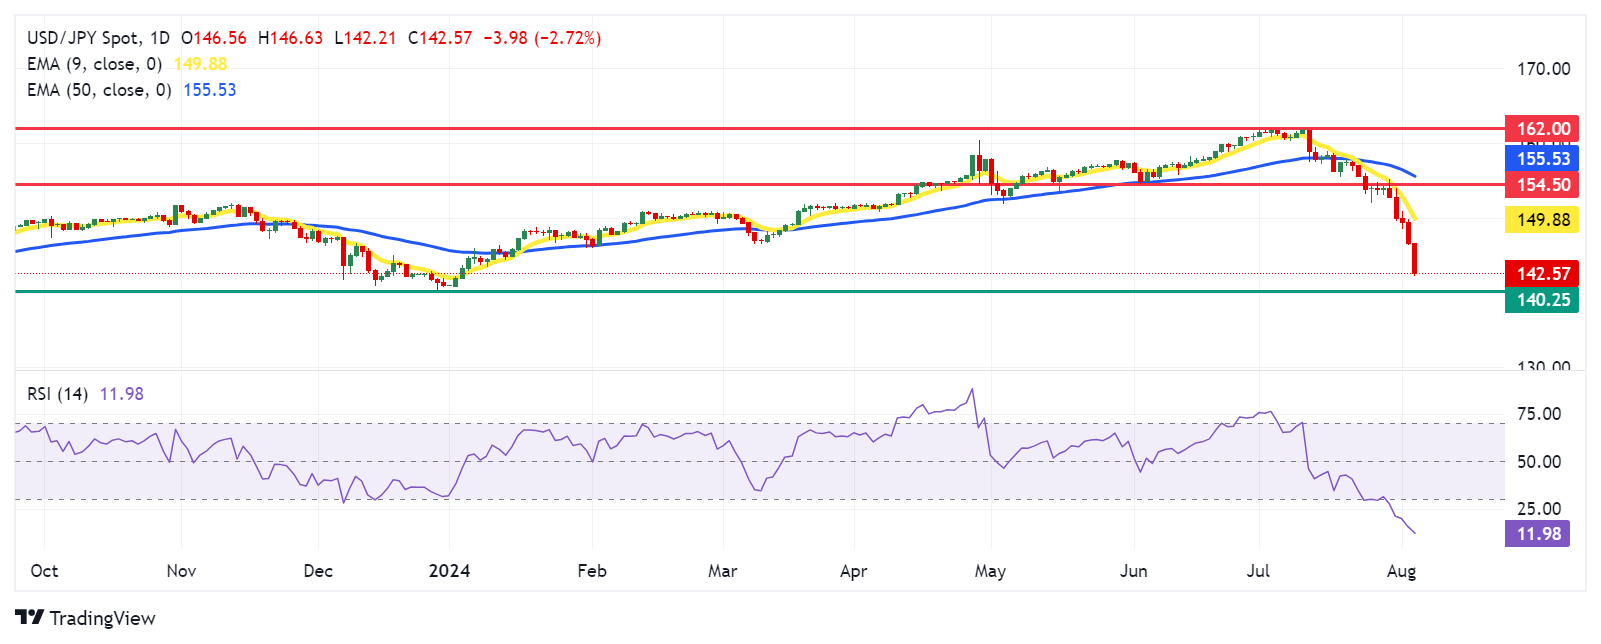Click the current price 142.57 label

1541,274
